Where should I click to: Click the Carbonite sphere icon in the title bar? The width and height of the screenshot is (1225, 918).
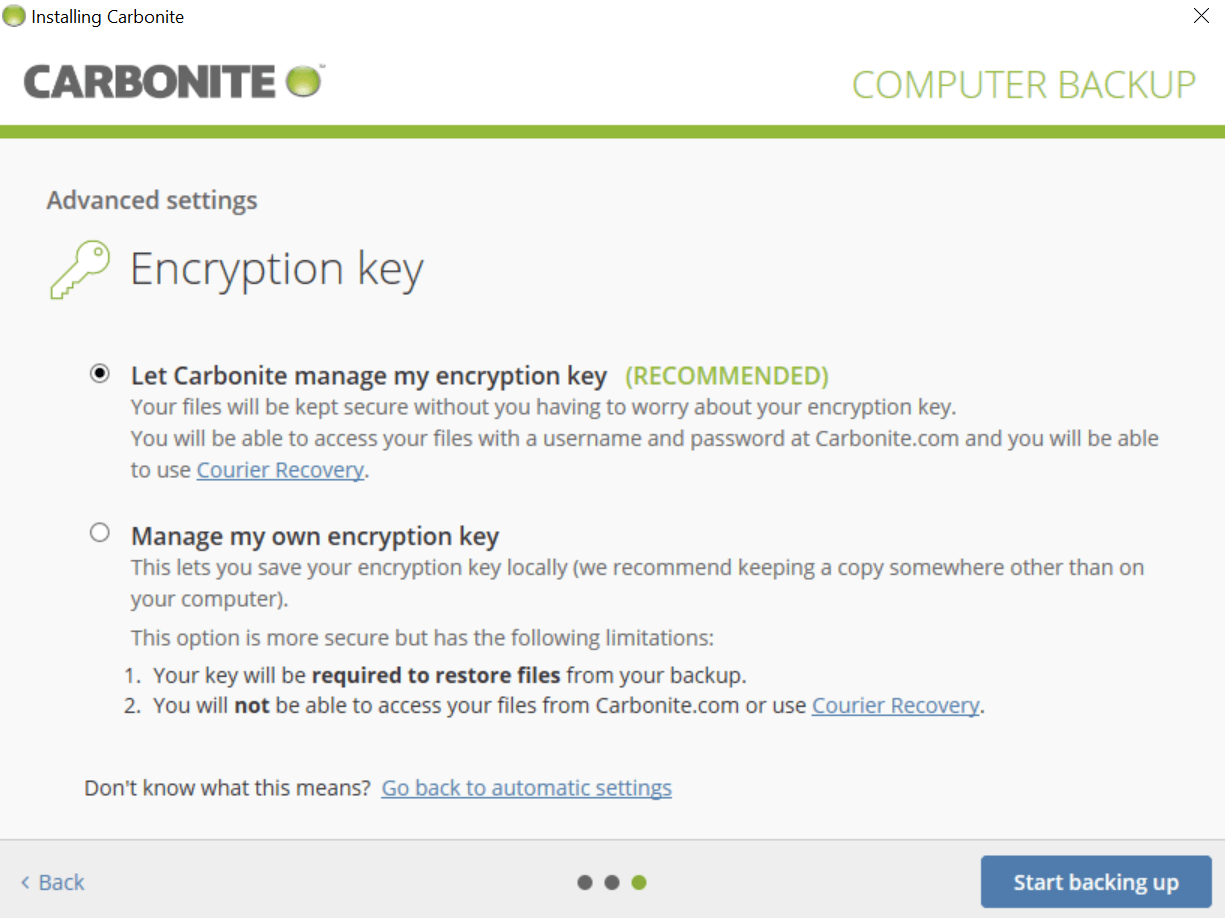14,16
